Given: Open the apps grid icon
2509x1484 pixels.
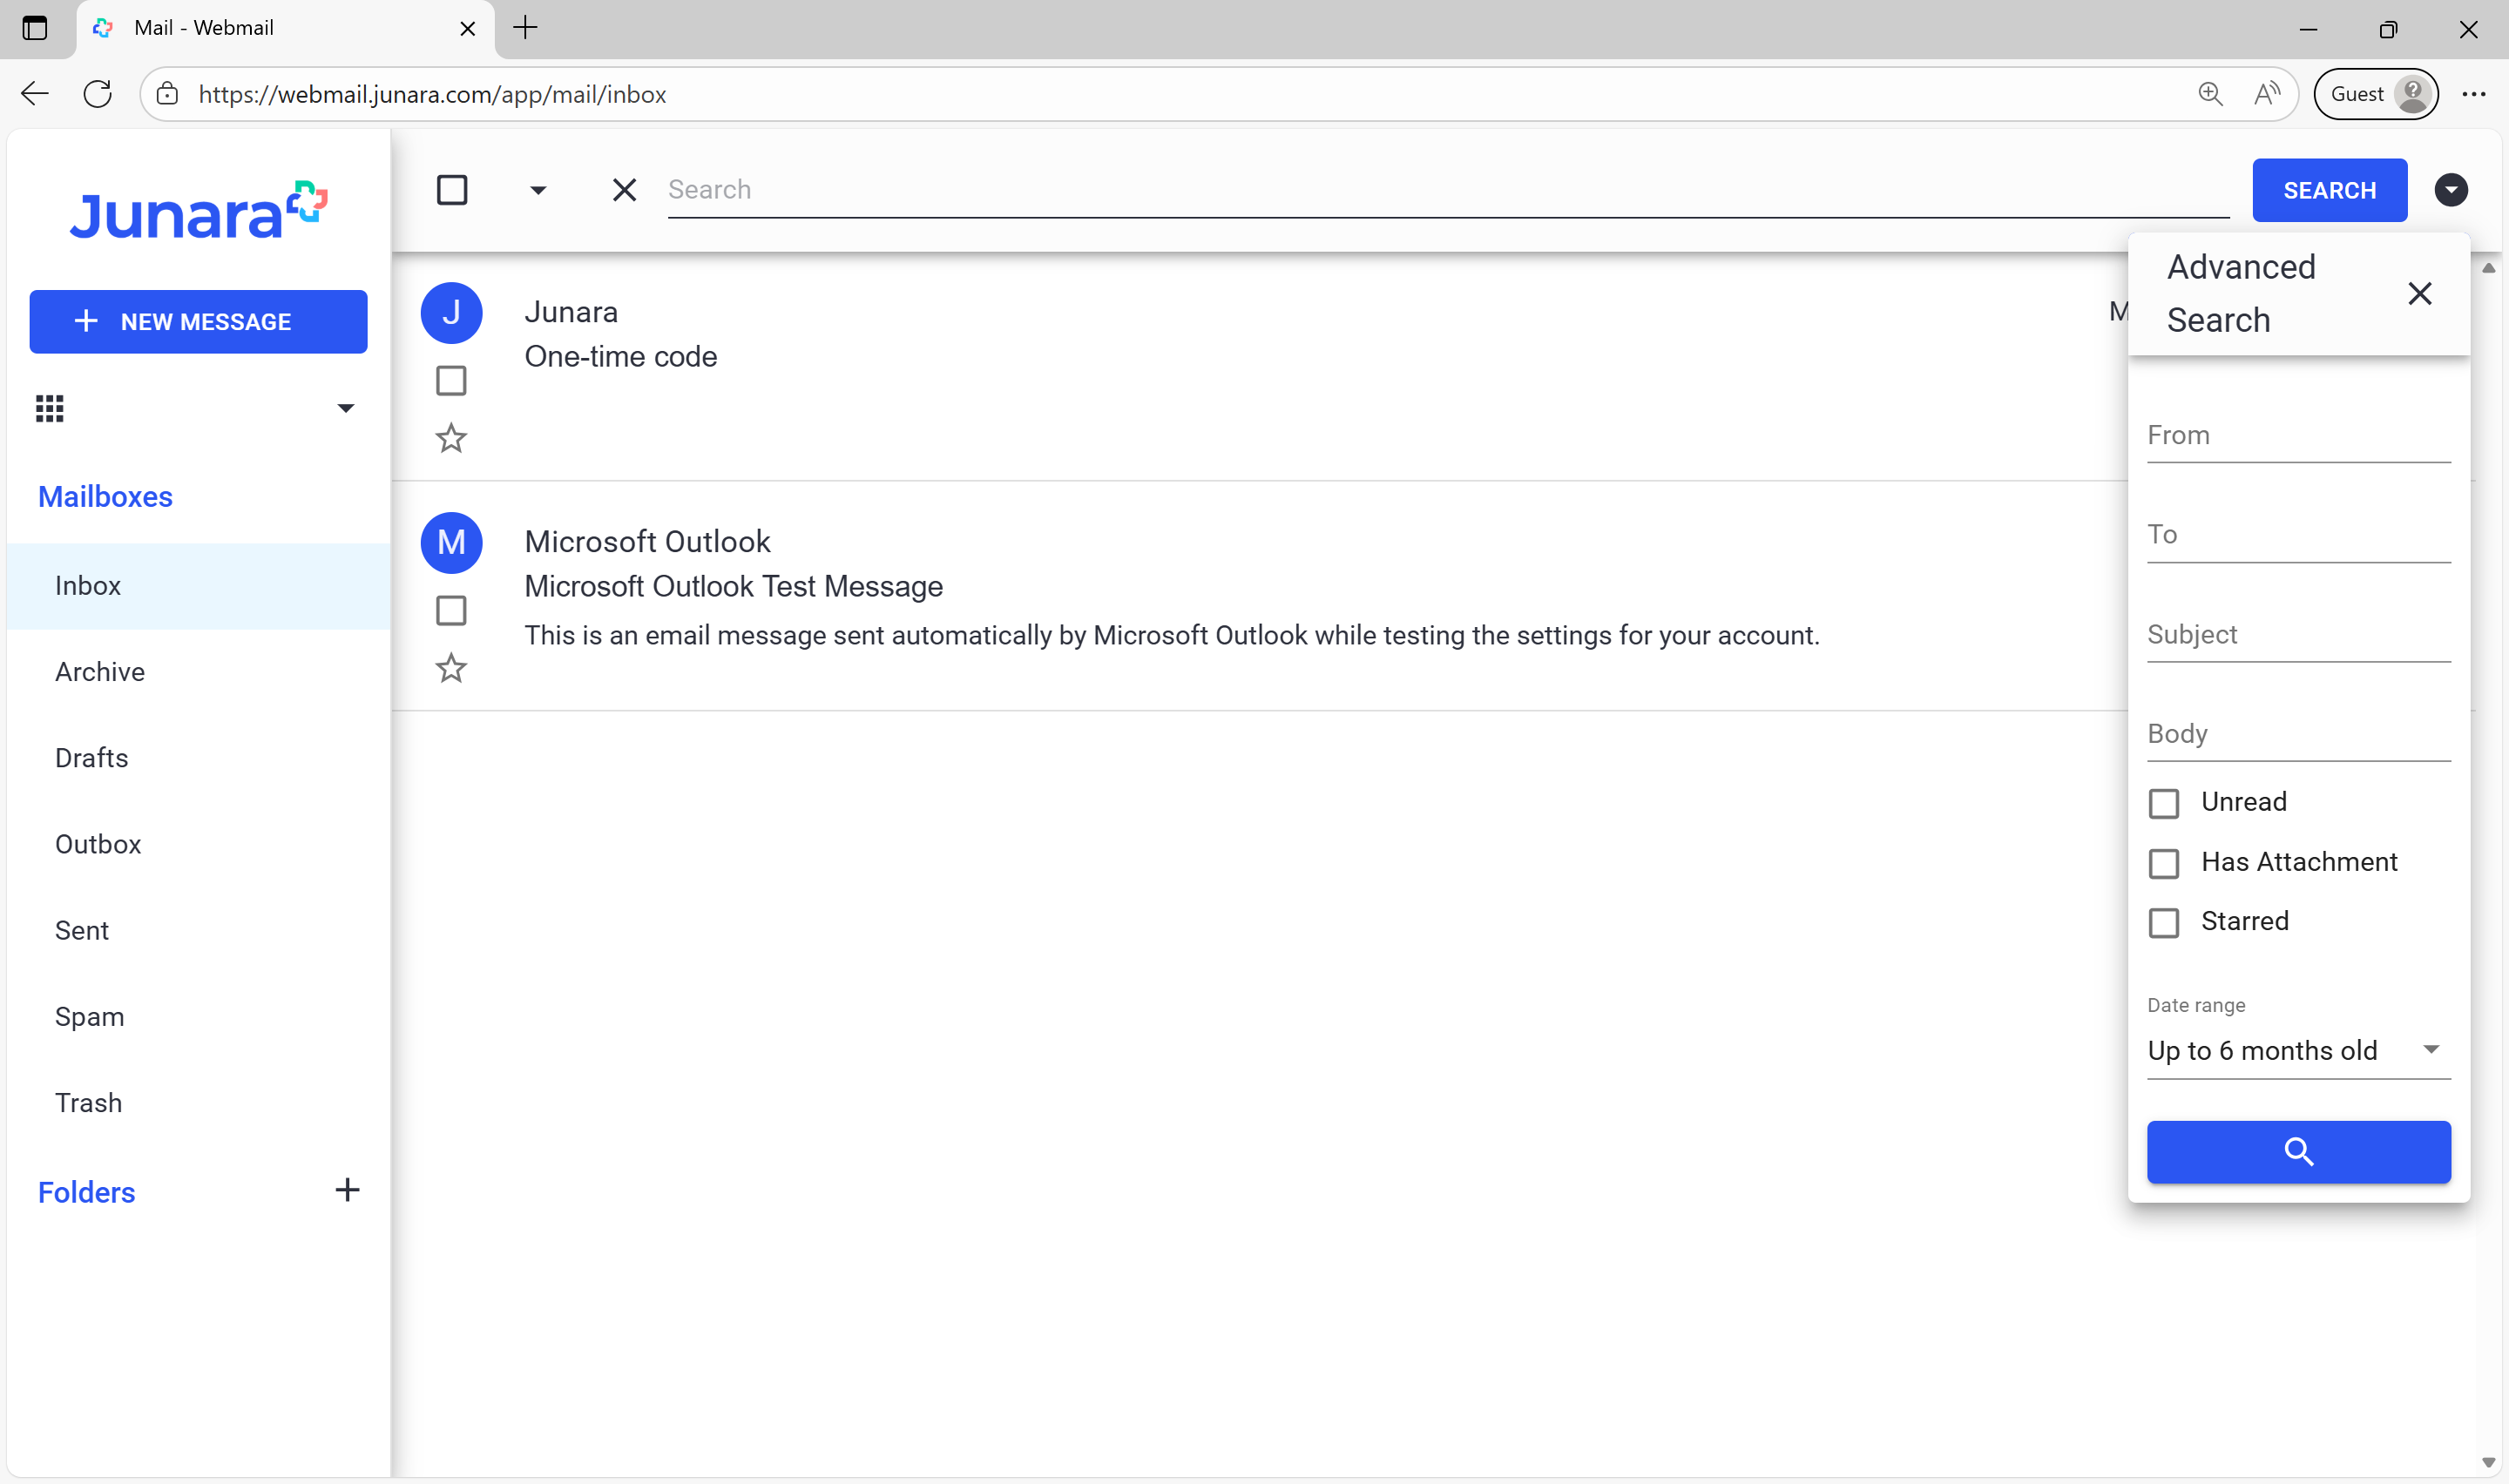Looking at the screenshot, I should (50, 408).
